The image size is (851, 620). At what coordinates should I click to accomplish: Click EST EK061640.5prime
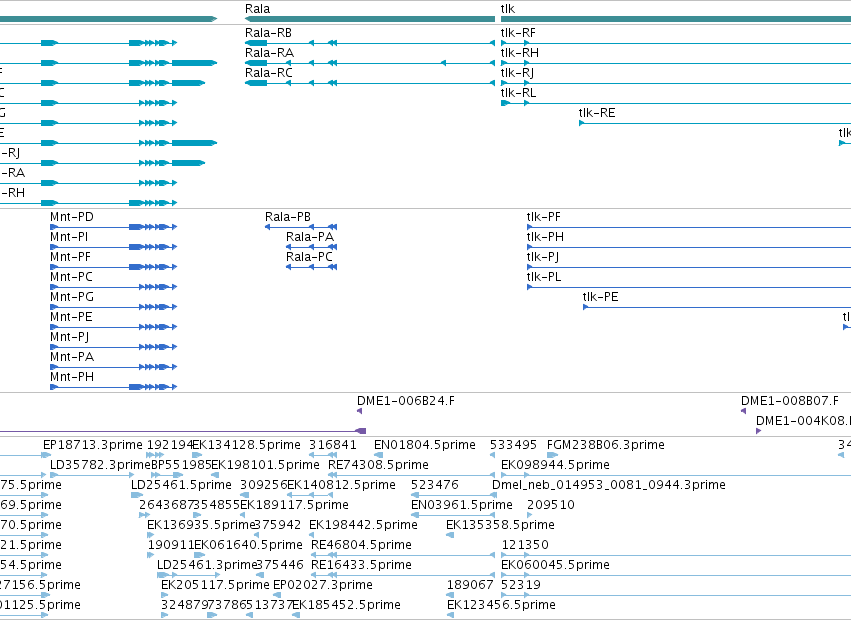click(248, 546)
